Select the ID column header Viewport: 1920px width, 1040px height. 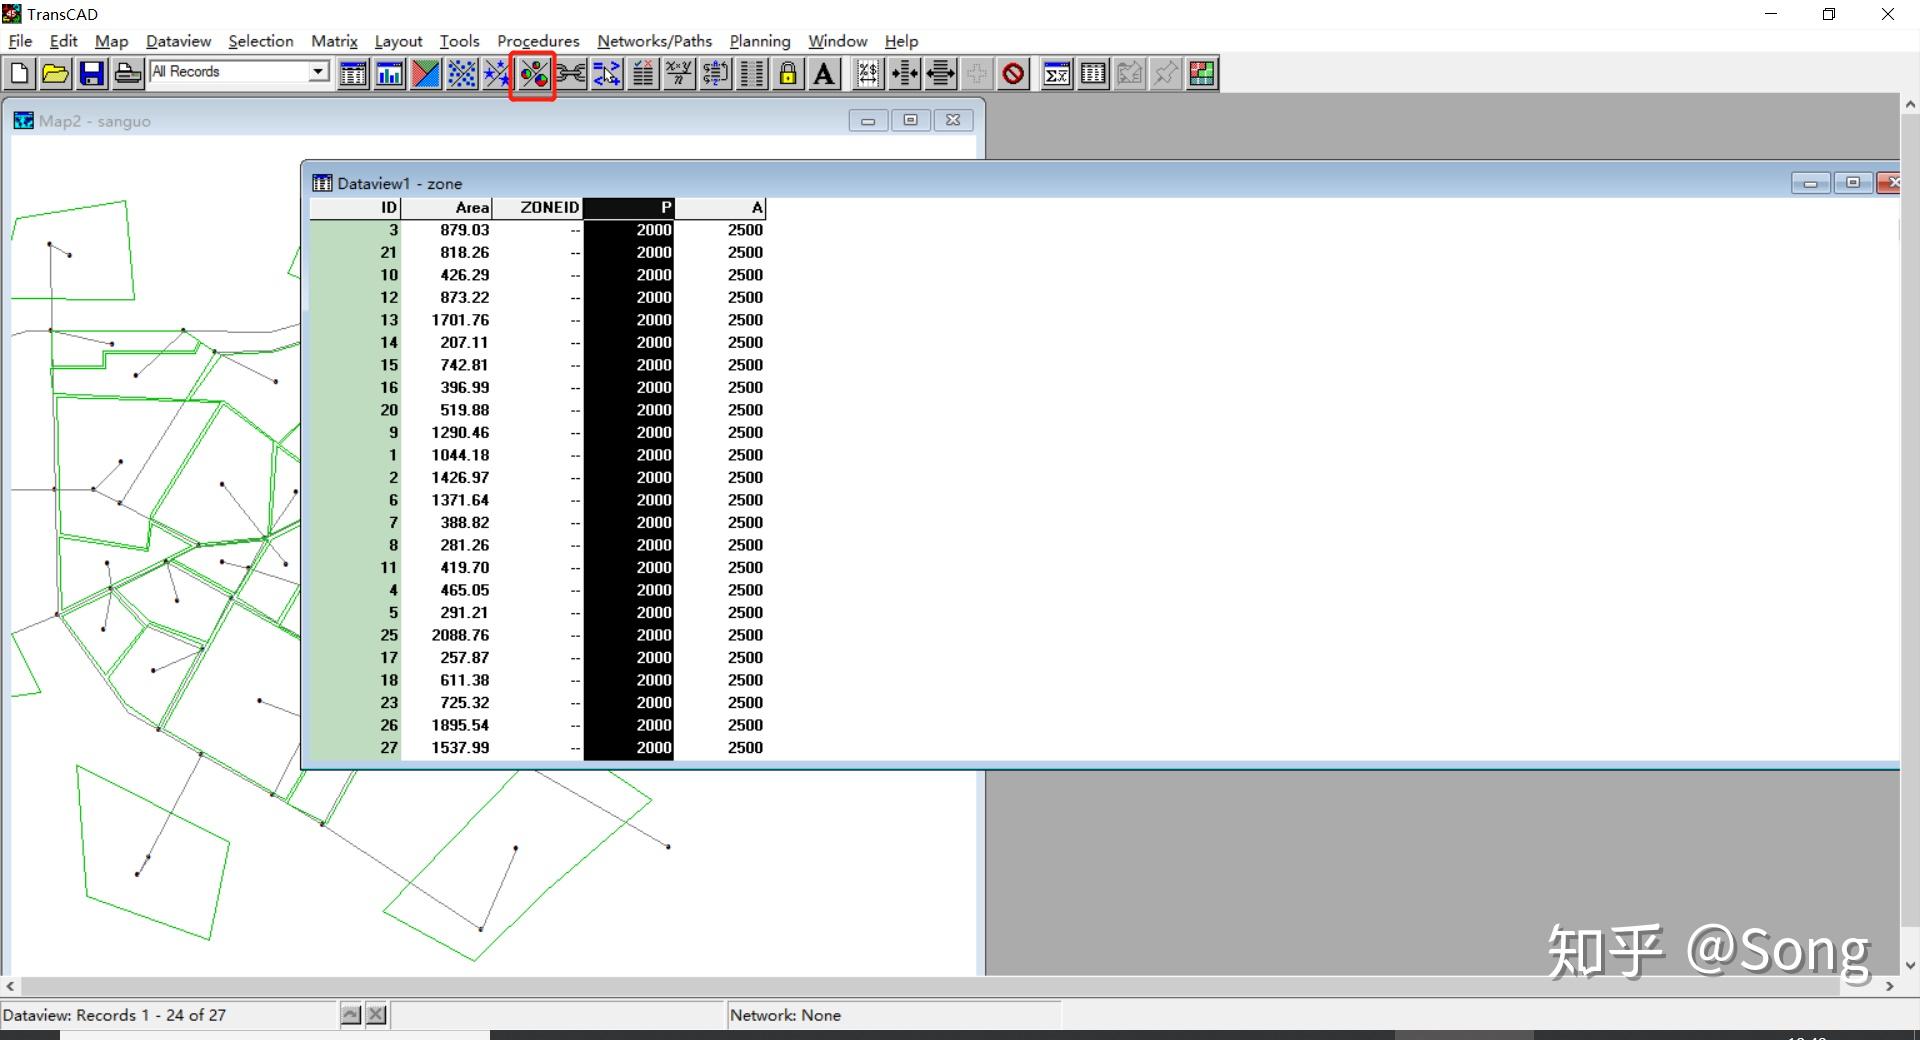click(355, 208)
